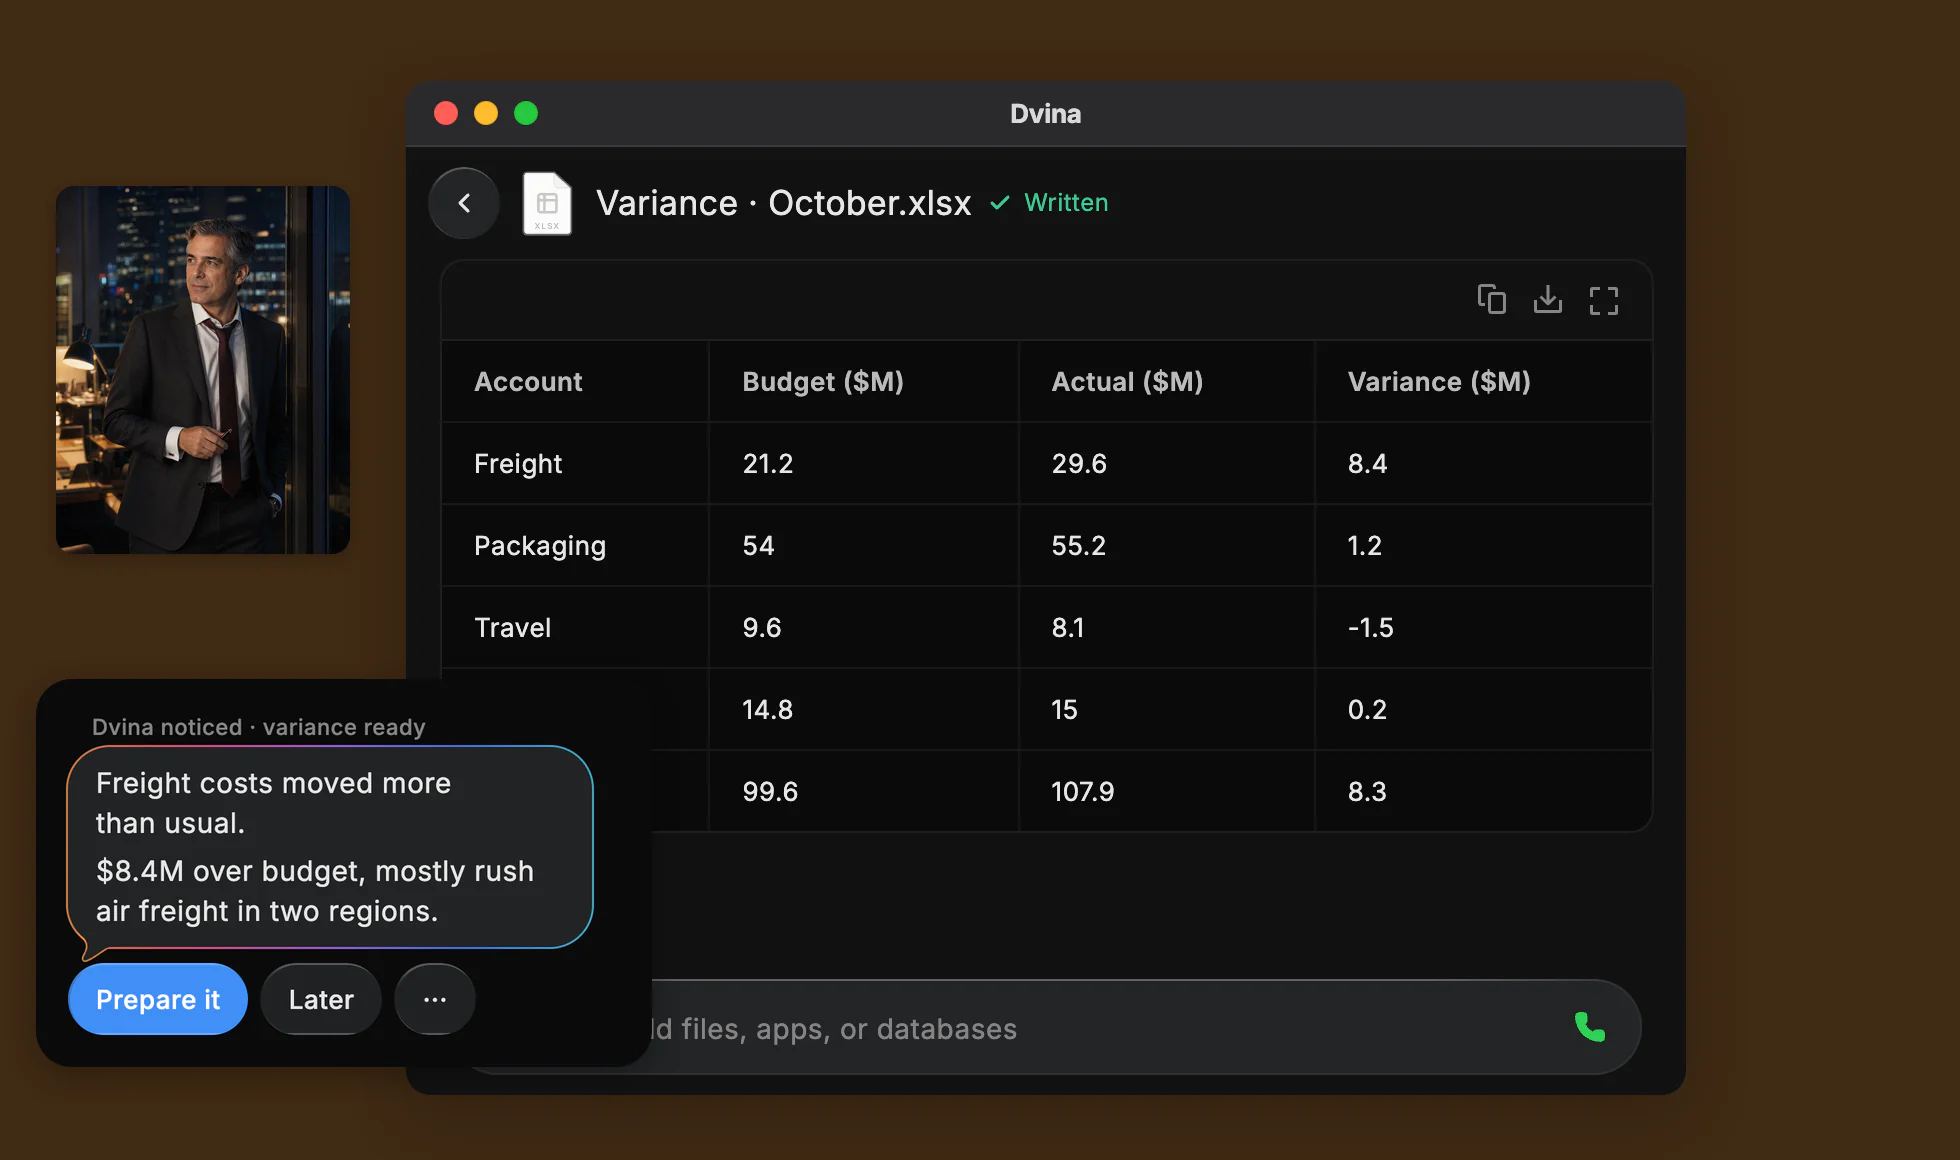Click total budget value 99.6
Viewport: 1960px width, 1160px height.
pos(770,792)
